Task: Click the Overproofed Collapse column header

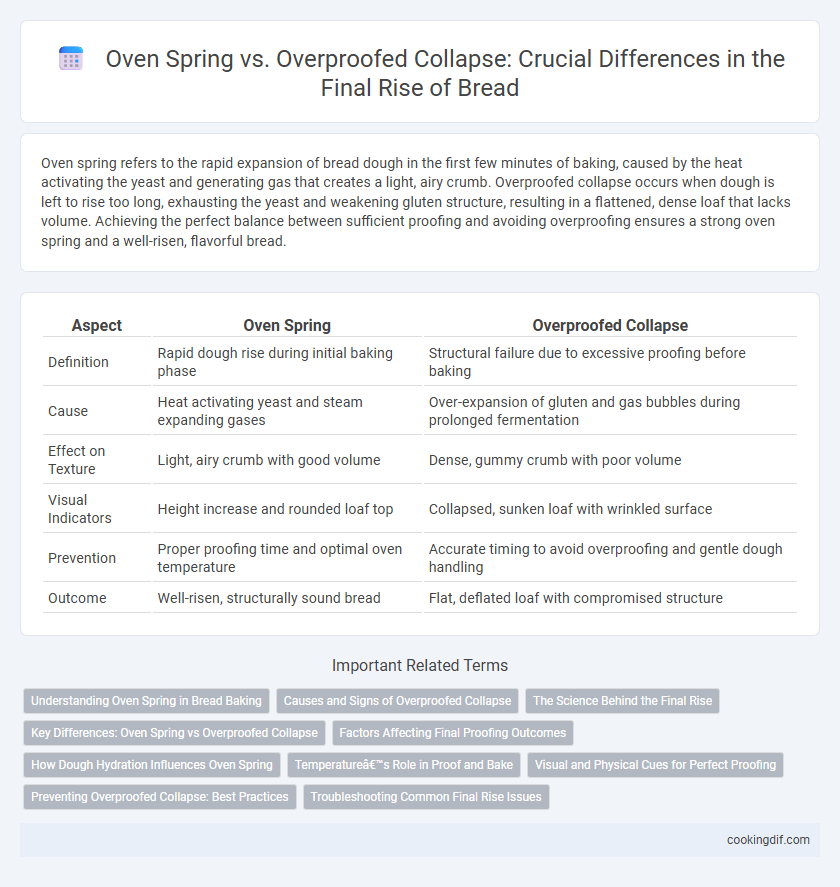Action: click(x=610, y=325)
